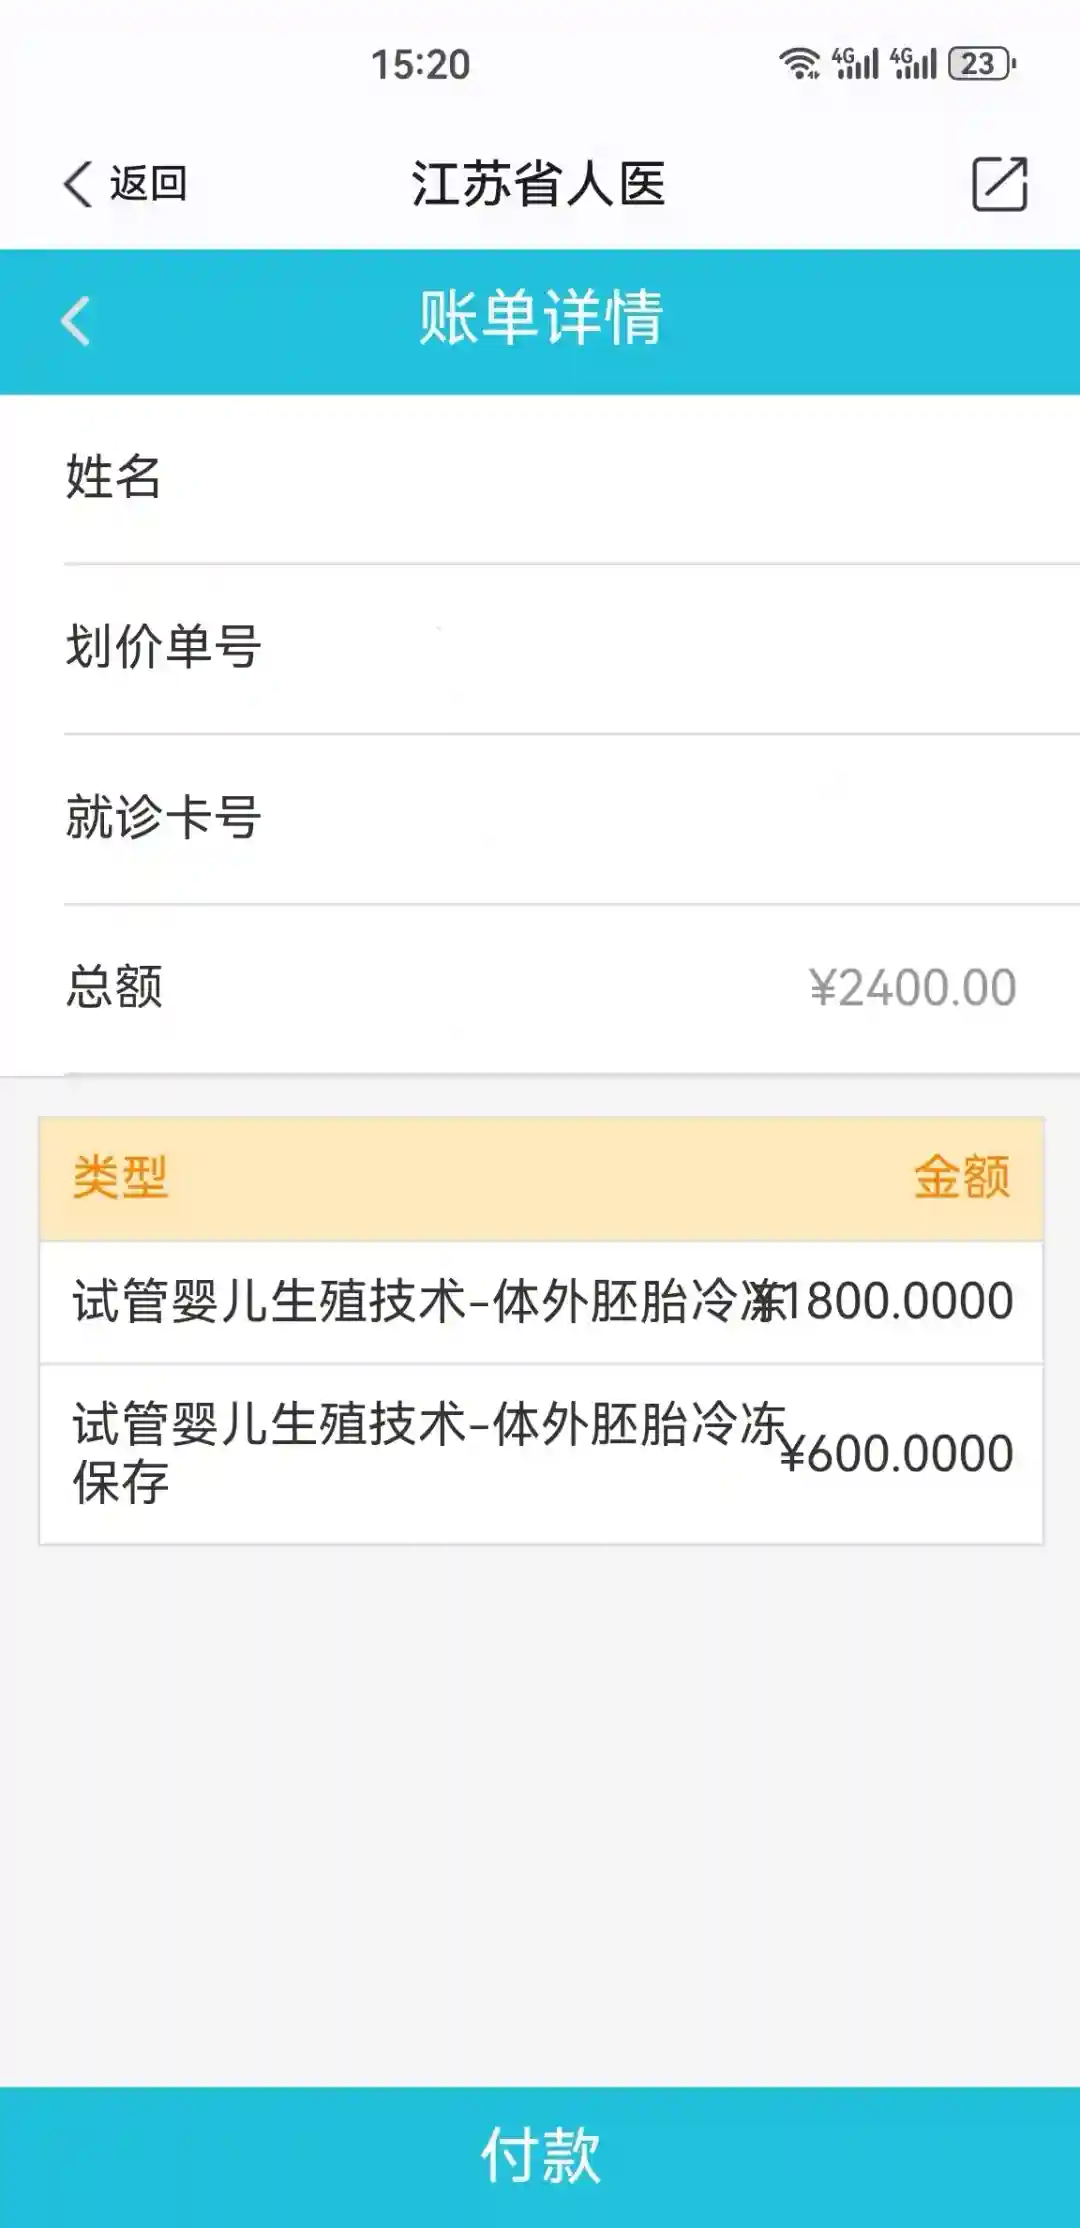Tap the 金额 column header
Viewport: 1080px width, 2228px height.
click(961, 1177)
